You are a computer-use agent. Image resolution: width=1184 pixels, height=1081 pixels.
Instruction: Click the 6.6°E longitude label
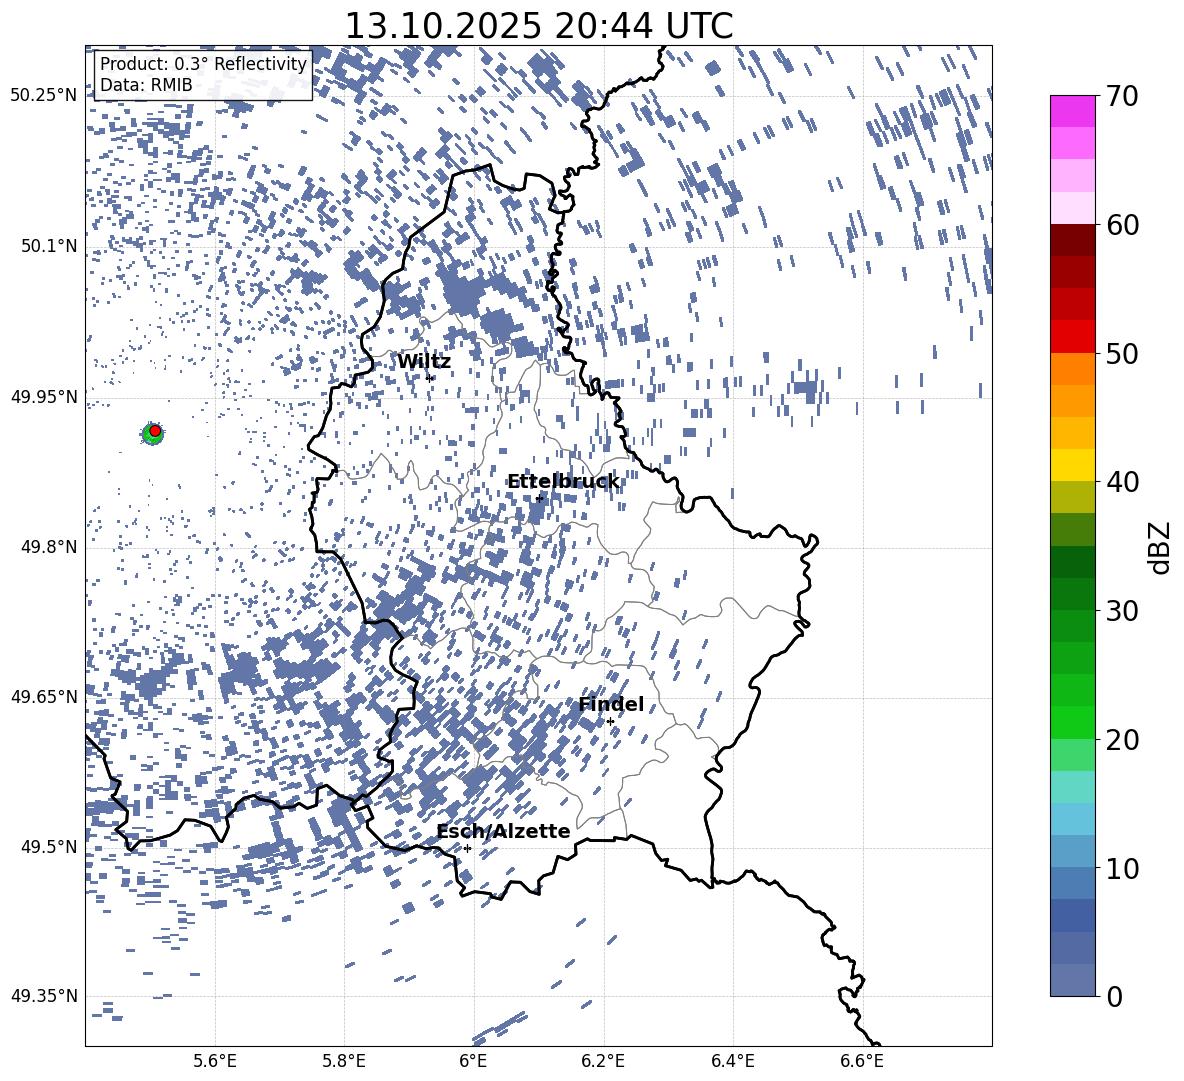pyautogui.click(x=862, y=1061)
